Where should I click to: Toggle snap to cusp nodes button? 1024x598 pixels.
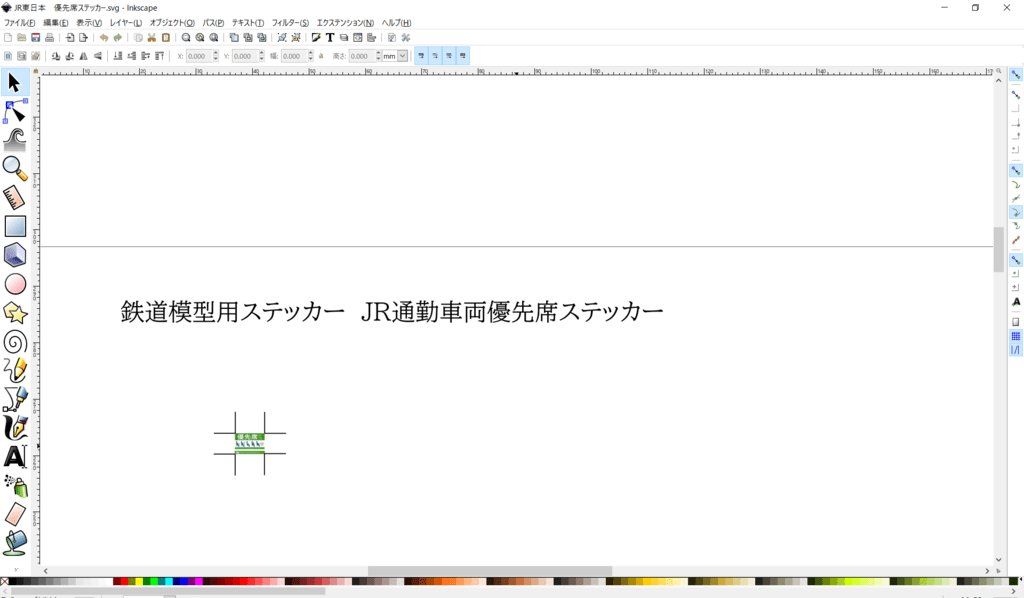coord(1016,212)
